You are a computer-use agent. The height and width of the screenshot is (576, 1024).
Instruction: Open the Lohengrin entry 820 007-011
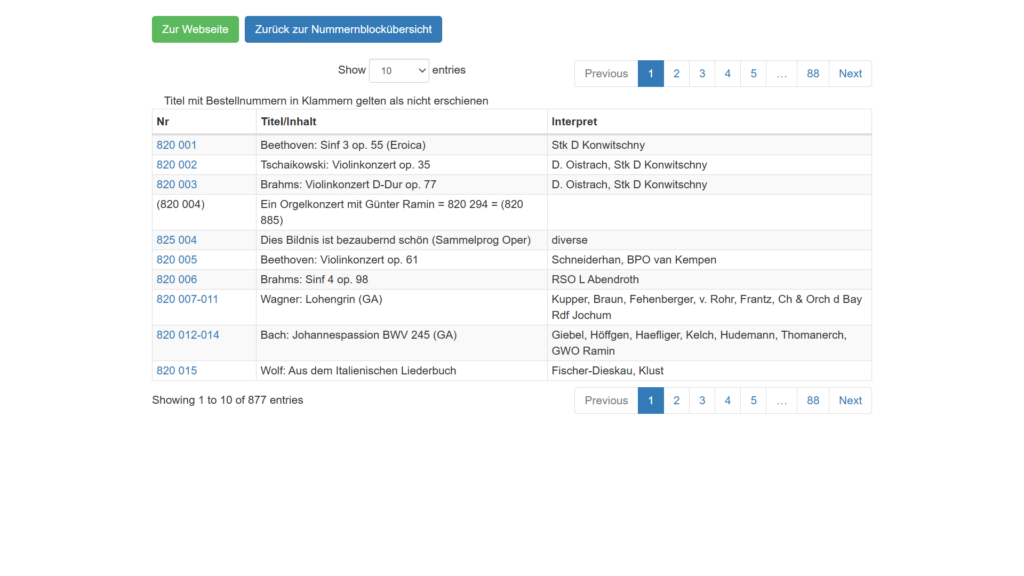pos(187,299)
